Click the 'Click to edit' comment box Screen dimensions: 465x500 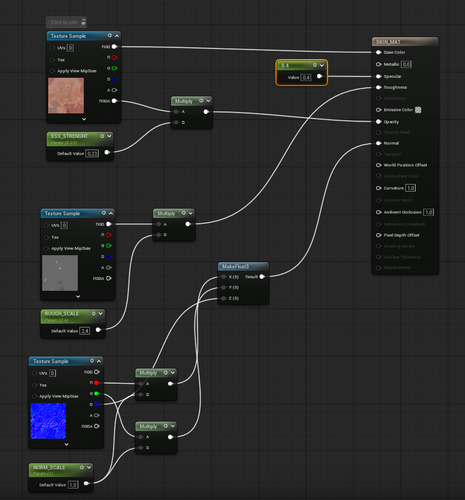(66, 22)
